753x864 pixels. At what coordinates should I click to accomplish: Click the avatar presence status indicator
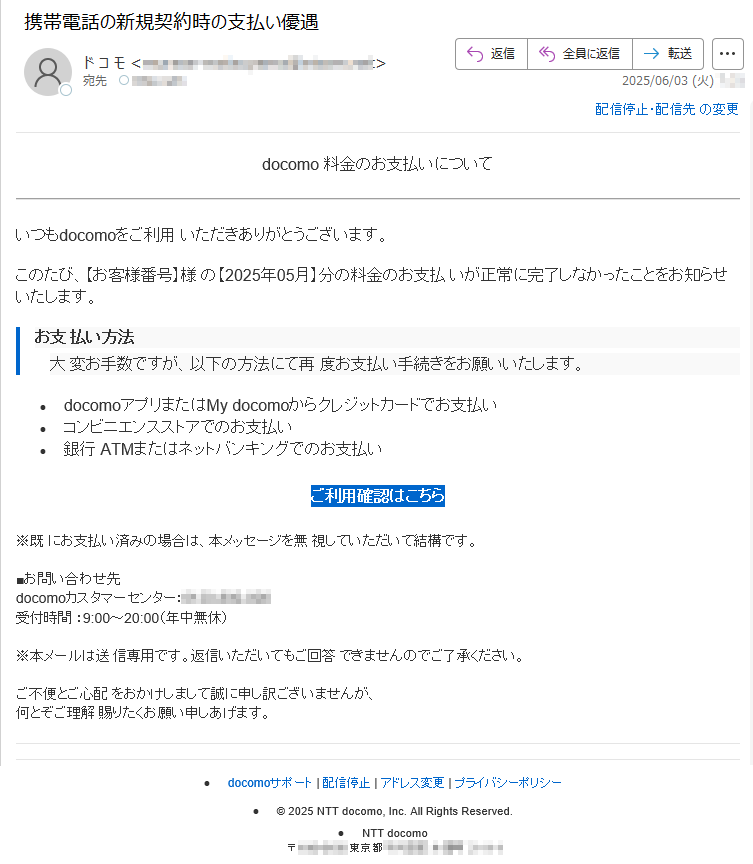click(x=66, y=90)
